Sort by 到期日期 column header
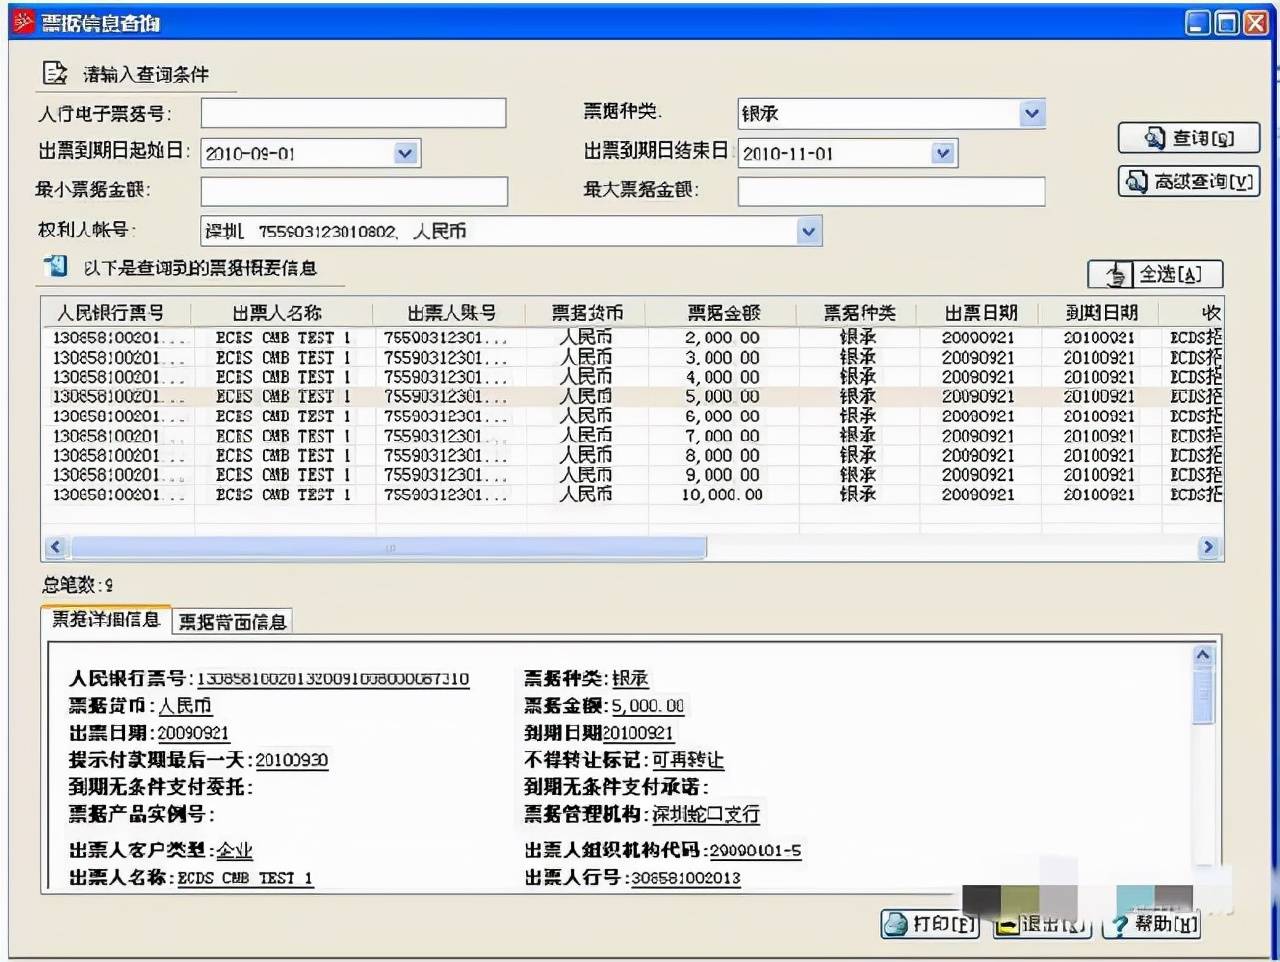The image size is (1280, 962). [x=1099, y=312]
